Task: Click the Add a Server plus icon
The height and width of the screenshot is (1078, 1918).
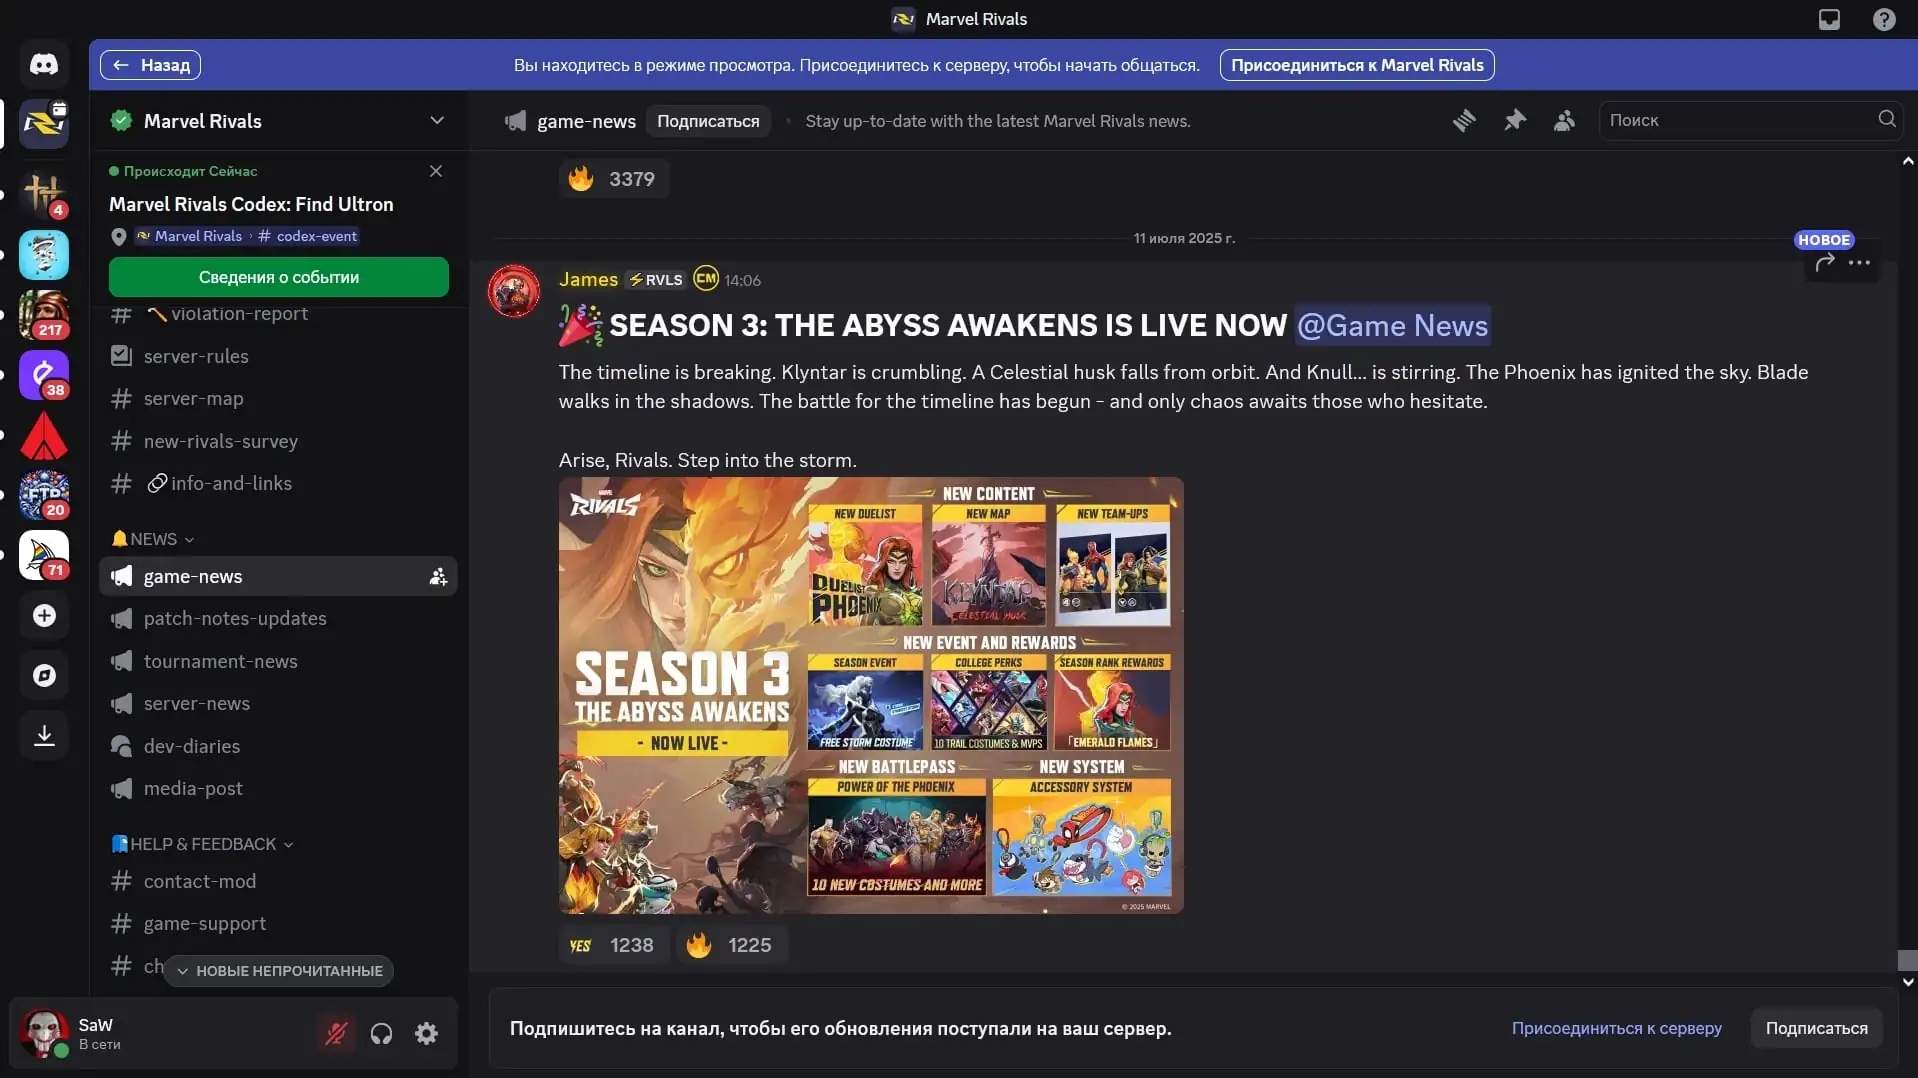Action: [44, 616]
